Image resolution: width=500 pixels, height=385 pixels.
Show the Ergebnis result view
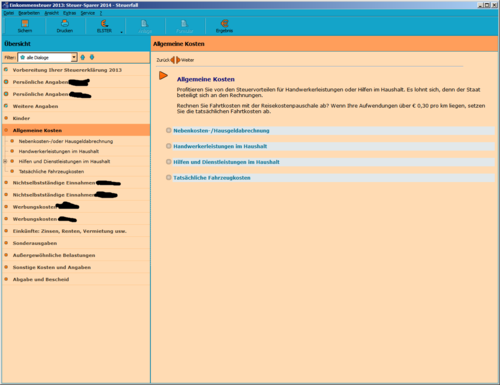(x=224, y=26)
